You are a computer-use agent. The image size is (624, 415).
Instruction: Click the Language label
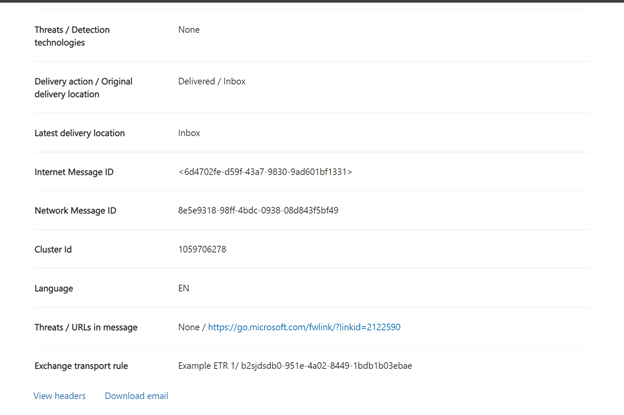click(x=54, y=288)
